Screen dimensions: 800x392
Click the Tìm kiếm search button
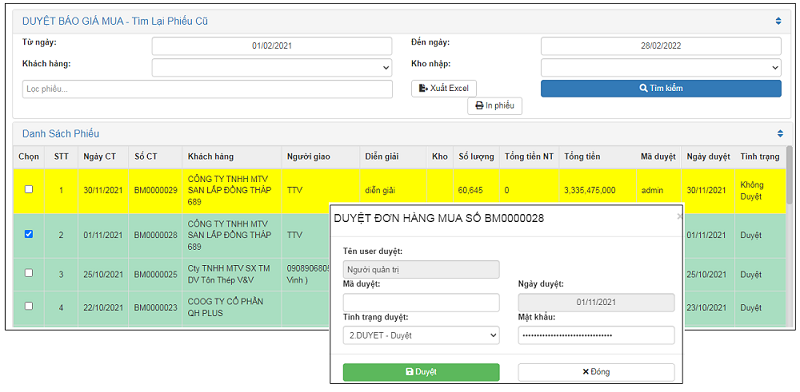pos(661,88)
